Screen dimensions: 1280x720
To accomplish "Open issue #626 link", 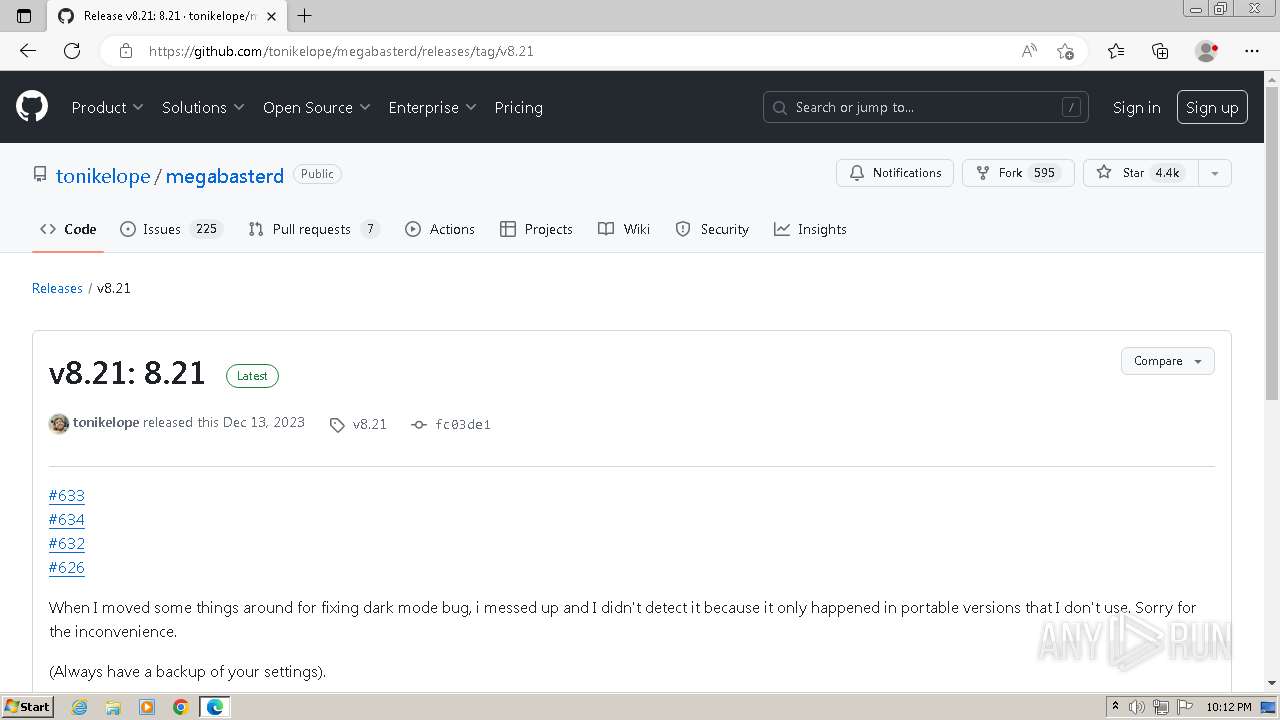I will [67, 567].
